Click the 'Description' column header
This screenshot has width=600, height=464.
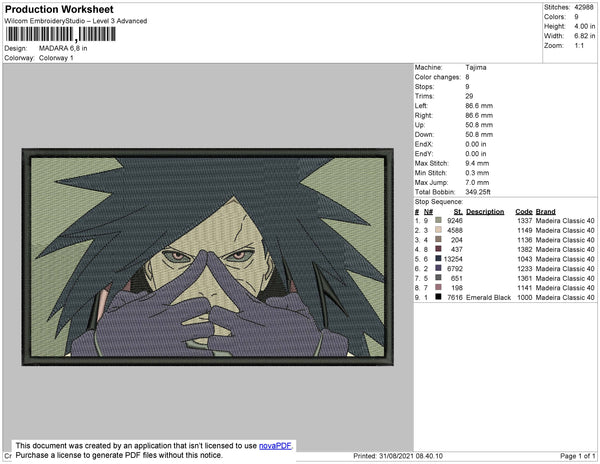[485, 212]
